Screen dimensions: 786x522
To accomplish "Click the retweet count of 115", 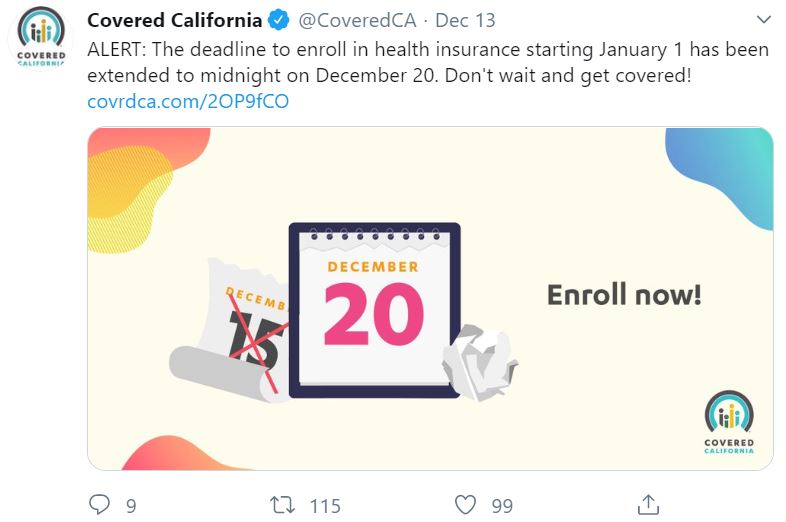I will (x=325, y=506).
